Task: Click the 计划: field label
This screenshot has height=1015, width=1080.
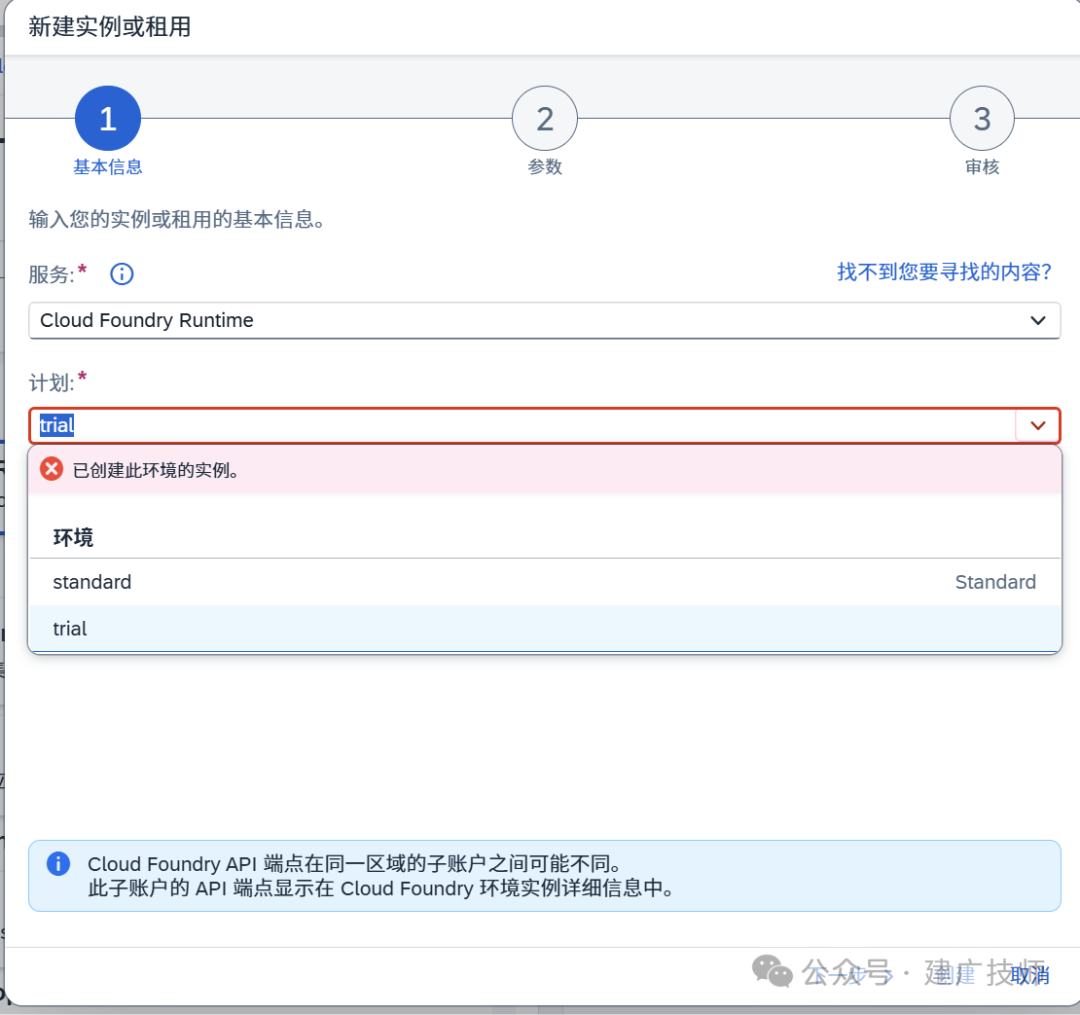Action: [52, 383]
